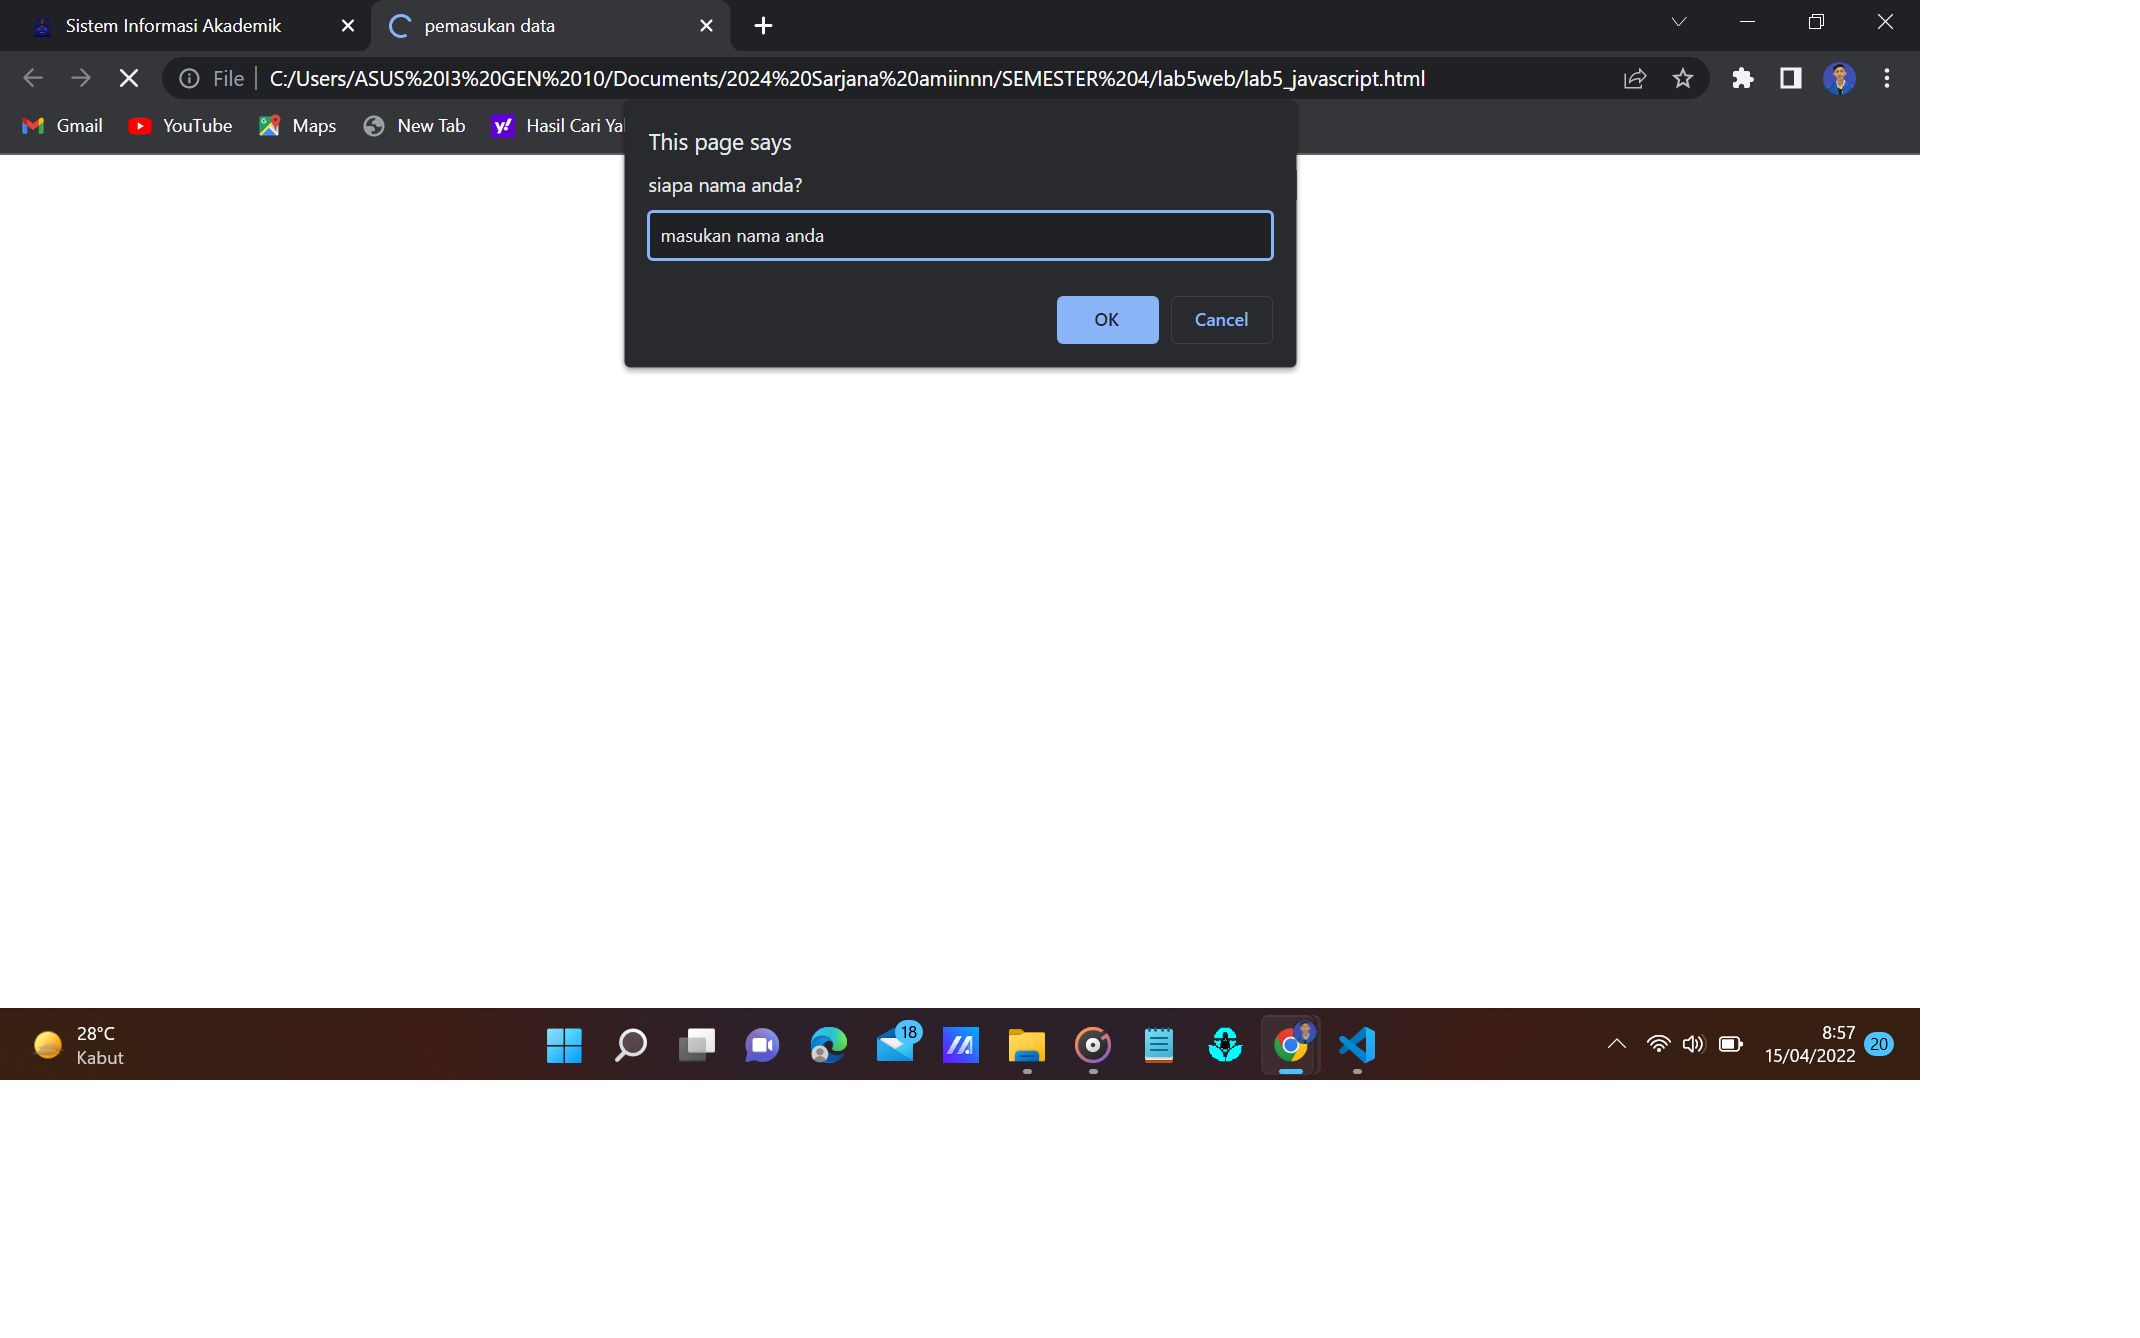
Task: Bookmark this page using the star icon
Action: point(1683,78)
